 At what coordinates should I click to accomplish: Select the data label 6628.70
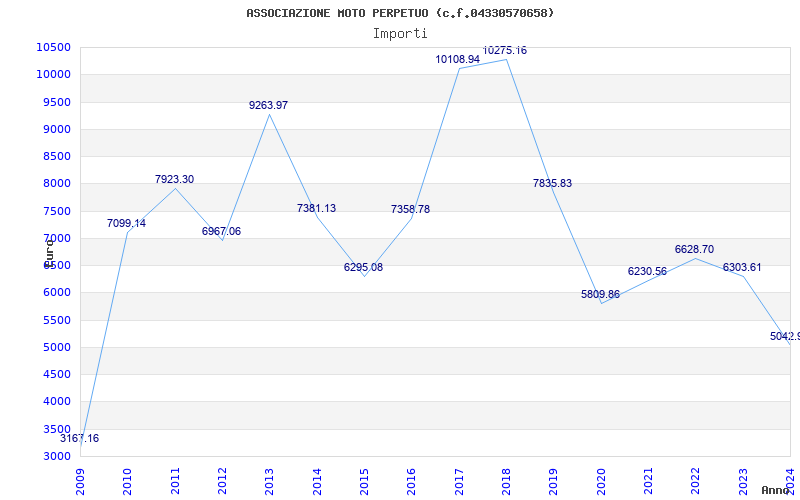(x=694, y=249)
